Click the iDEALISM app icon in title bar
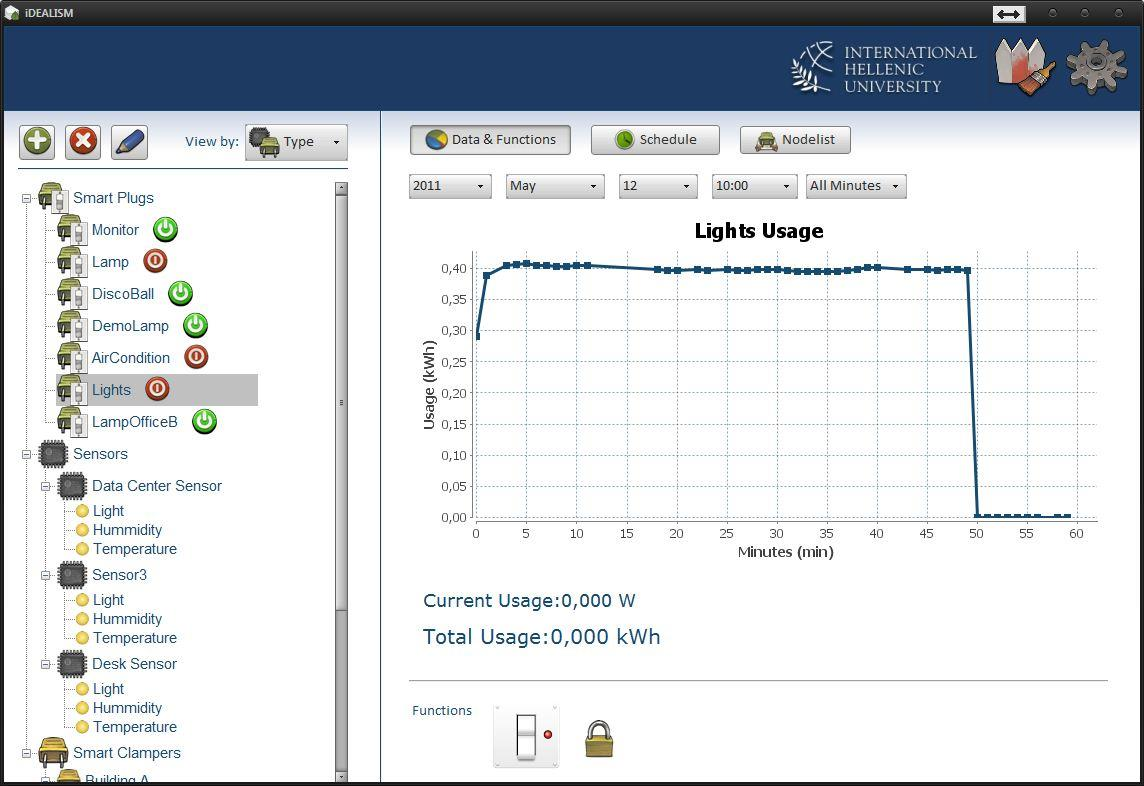The image size is (1144, 786). tap(12, 13)
